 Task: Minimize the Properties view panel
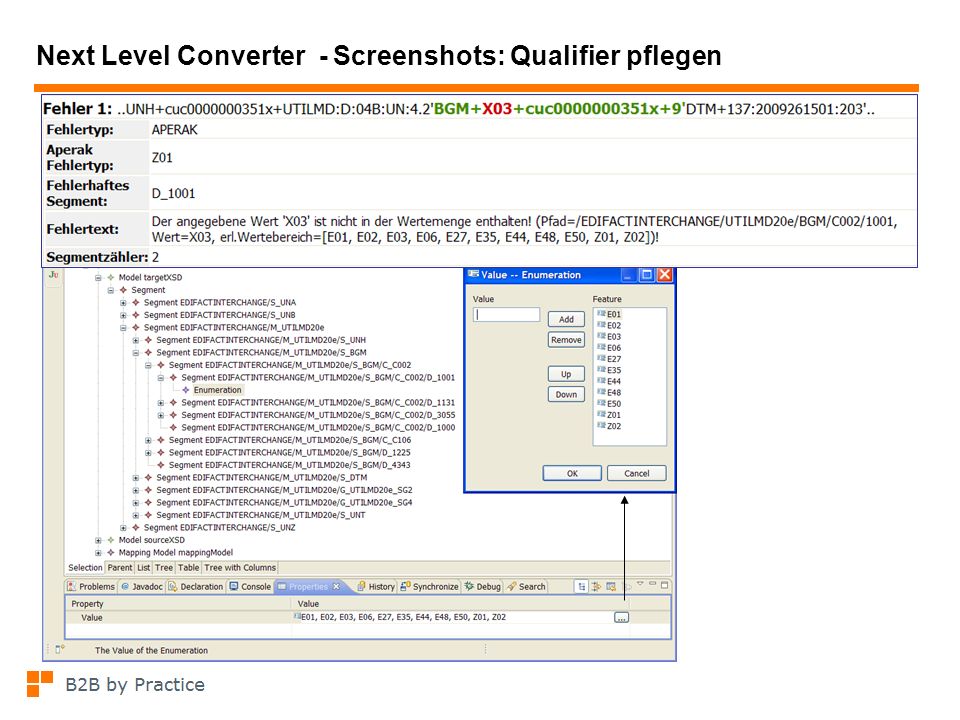pyautogui.click(x=653, y=583)
